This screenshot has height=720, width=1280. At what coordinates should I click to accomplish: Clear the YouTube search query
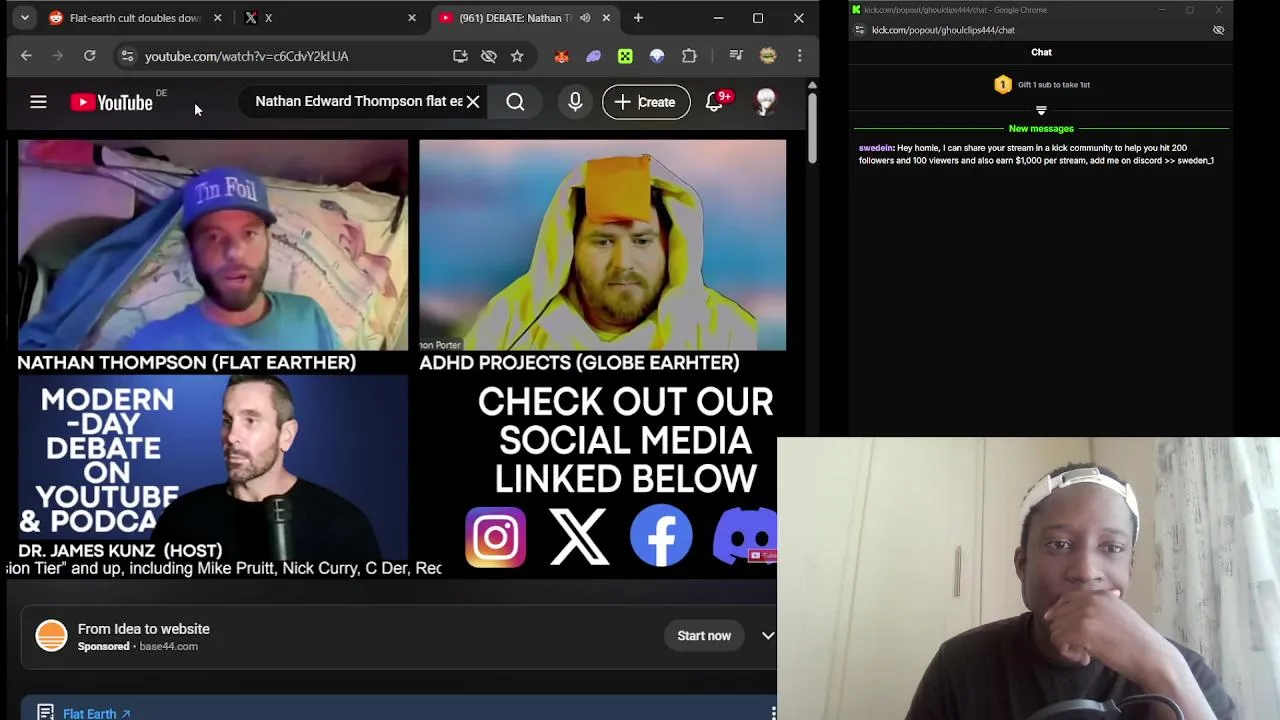473,102
